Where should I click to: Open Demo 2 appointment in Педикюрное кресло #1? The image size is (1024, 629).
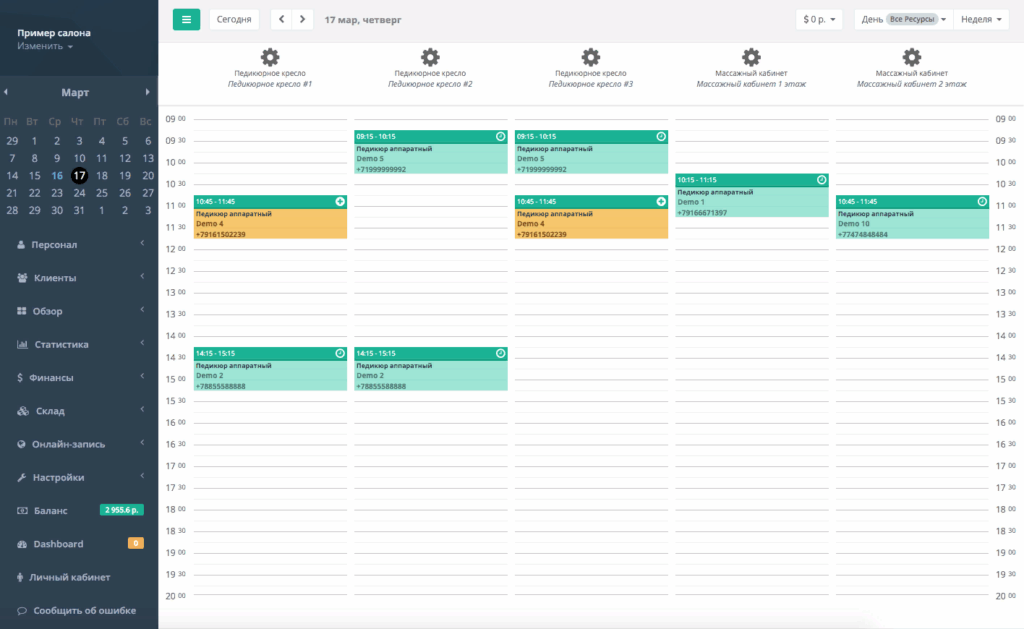(270, 369)
